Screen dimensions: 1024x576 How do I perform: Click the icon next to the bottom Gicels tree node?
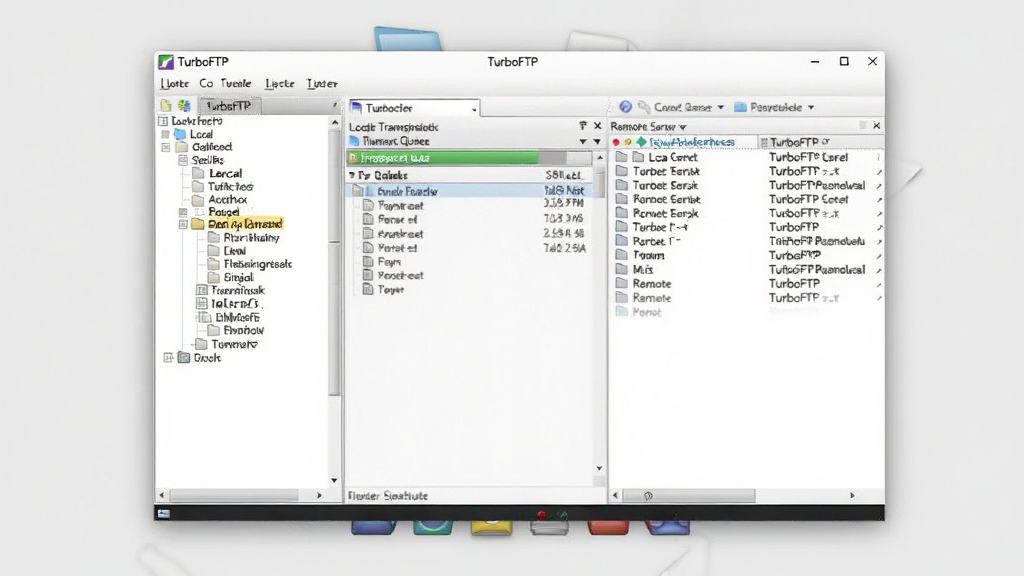tap(184, 358)
